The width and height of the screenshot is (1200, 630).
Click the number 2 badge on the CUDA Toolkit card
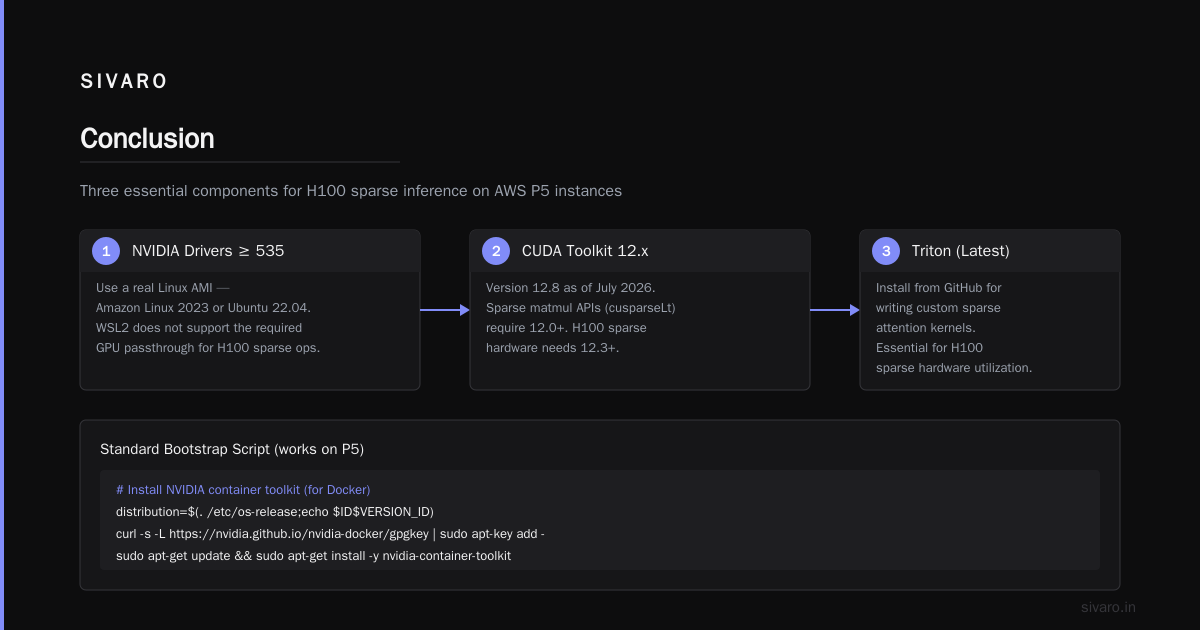pos(496,251)
